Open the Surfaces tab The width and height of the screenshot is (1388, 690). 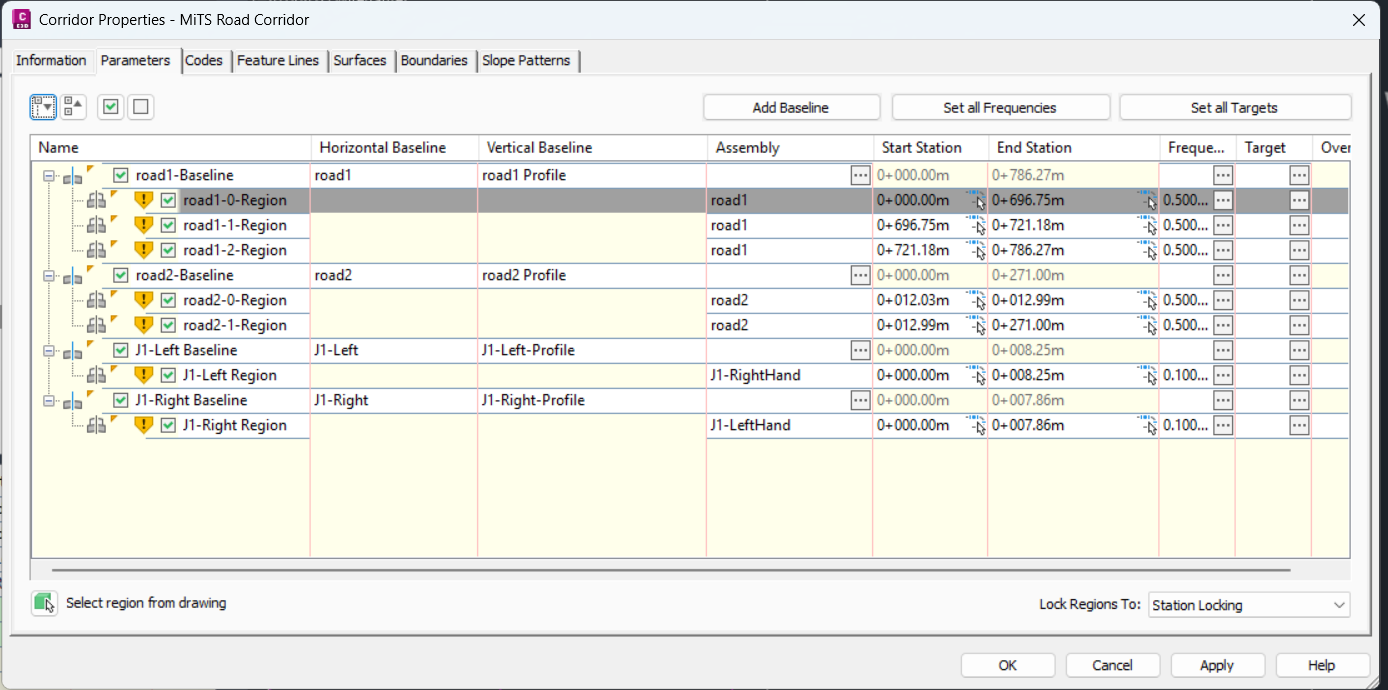(x=360, y=61)
